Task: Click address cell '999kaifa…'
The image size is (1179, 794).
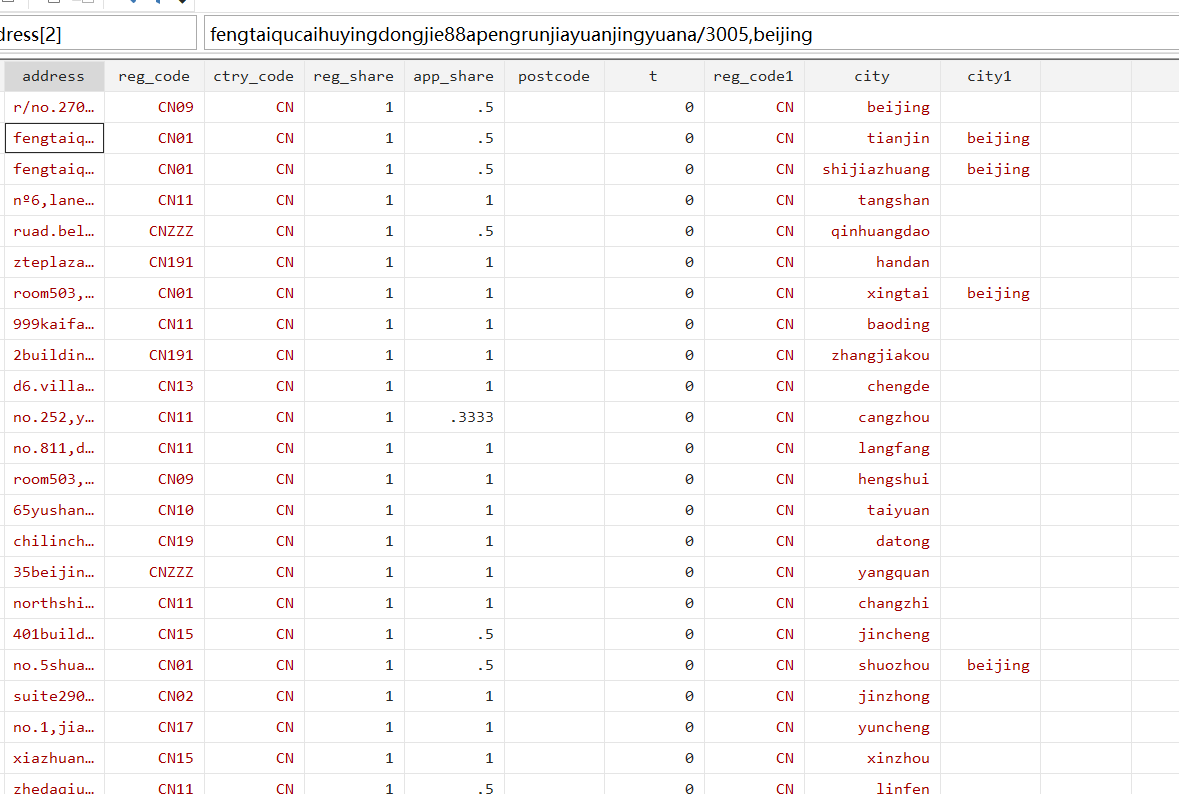Action: click(x=54, y=324)
